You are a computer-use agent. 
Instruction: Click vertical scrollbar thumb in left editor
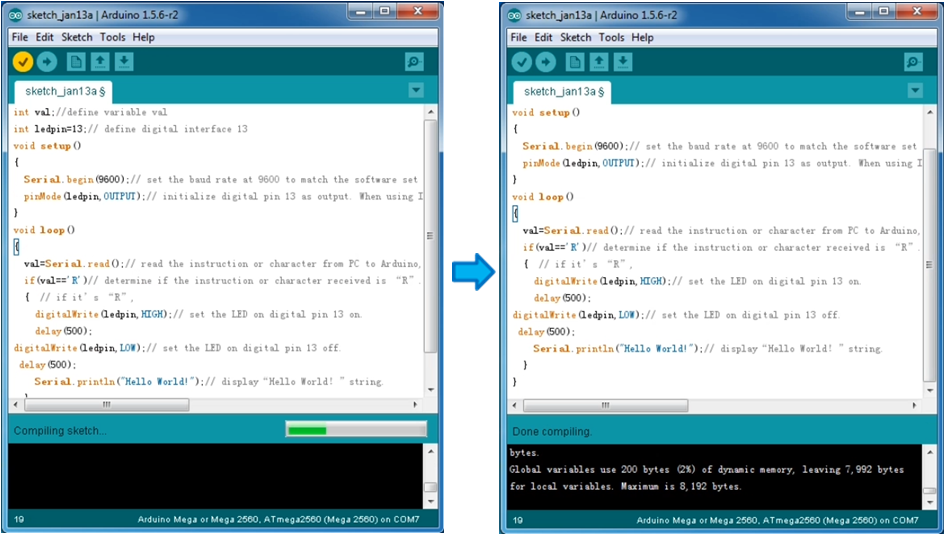(x=430, y=236)
